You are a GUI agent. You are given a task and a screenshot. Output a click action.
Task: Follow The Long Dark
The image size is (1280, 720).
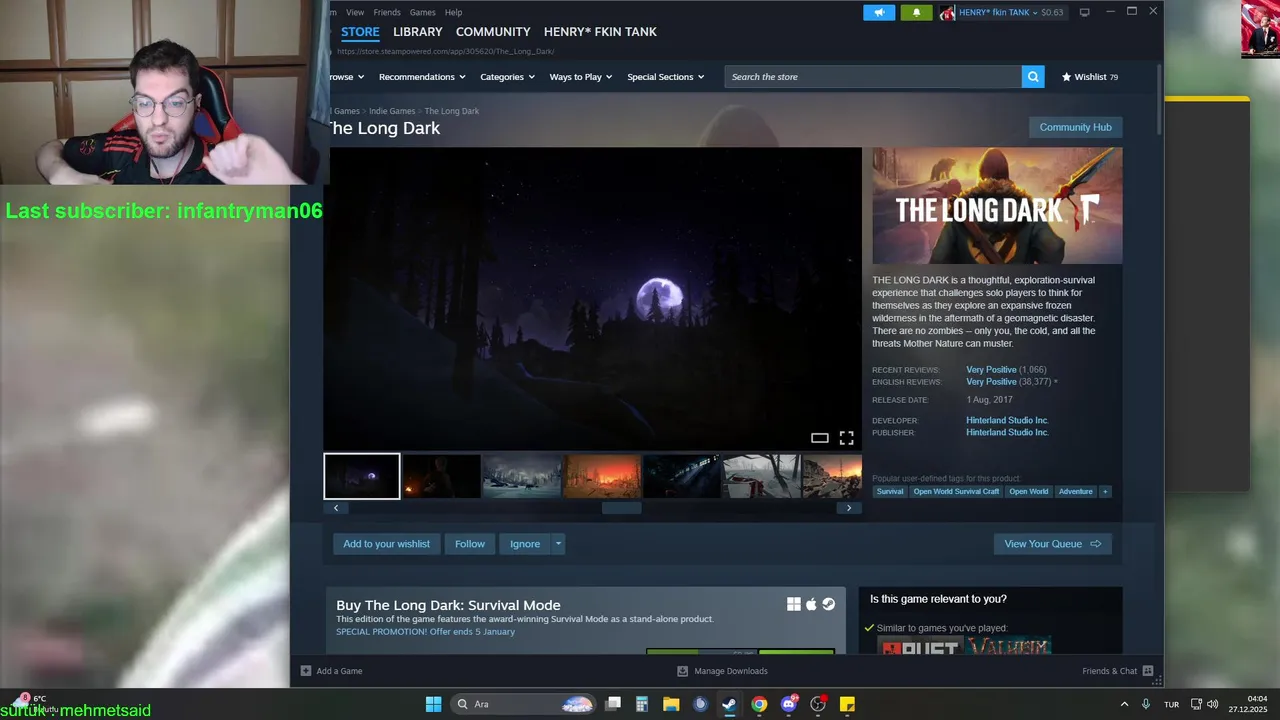click(x=470, y=544)
